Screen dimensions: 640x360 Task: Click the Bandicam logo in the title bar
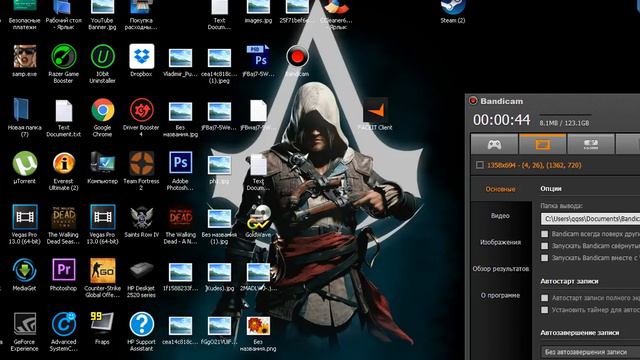click(x=473, y=101)
